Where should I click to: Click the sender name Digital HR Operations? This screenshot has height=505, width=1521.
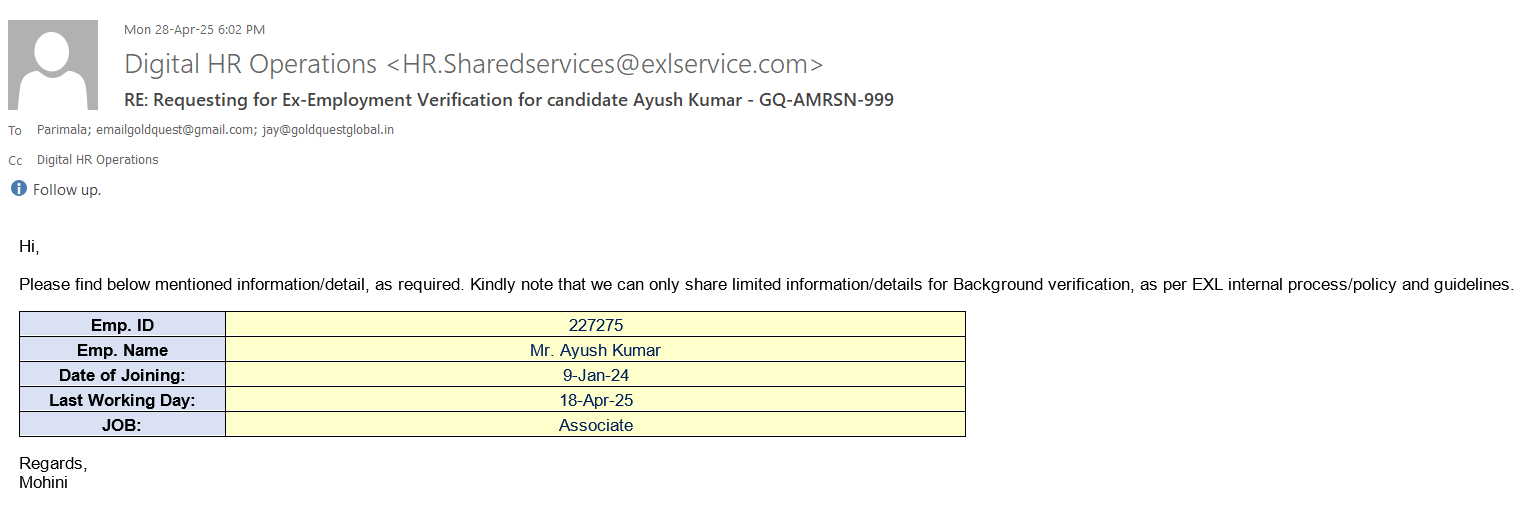pos(250,64)
